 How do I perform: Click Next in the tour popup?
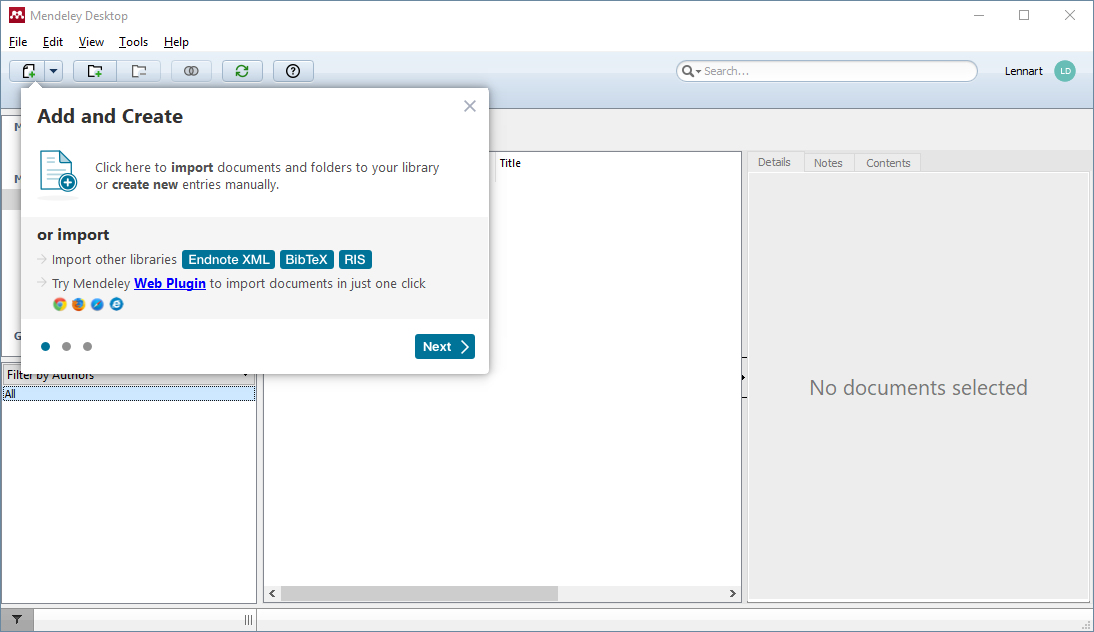pyautogui.click(x=445, y=347)
